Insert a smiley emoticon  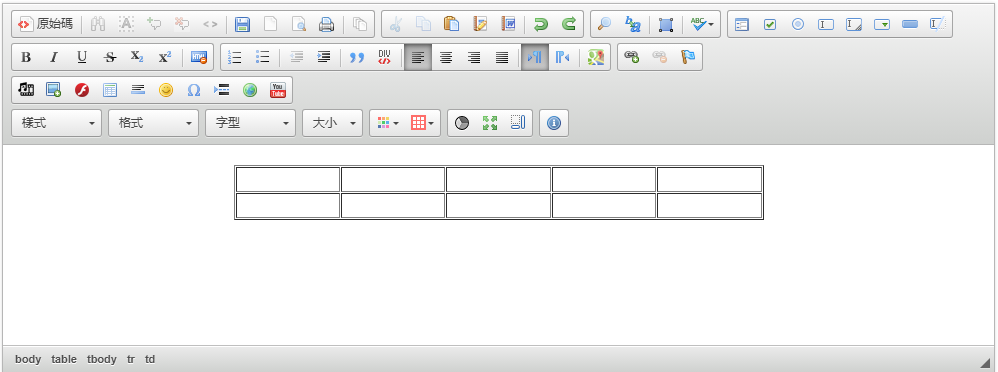[166, 90]
